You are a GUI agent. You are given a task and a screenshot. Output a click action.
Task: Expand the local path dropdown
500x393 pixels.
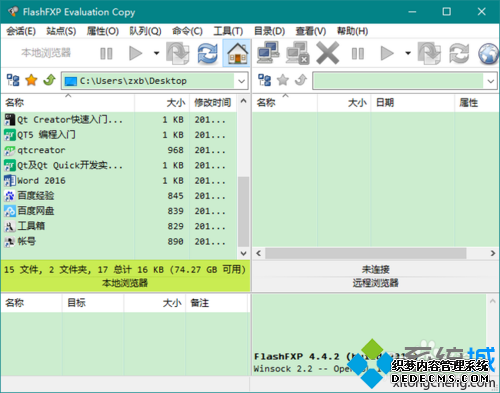tap(241, 81)
